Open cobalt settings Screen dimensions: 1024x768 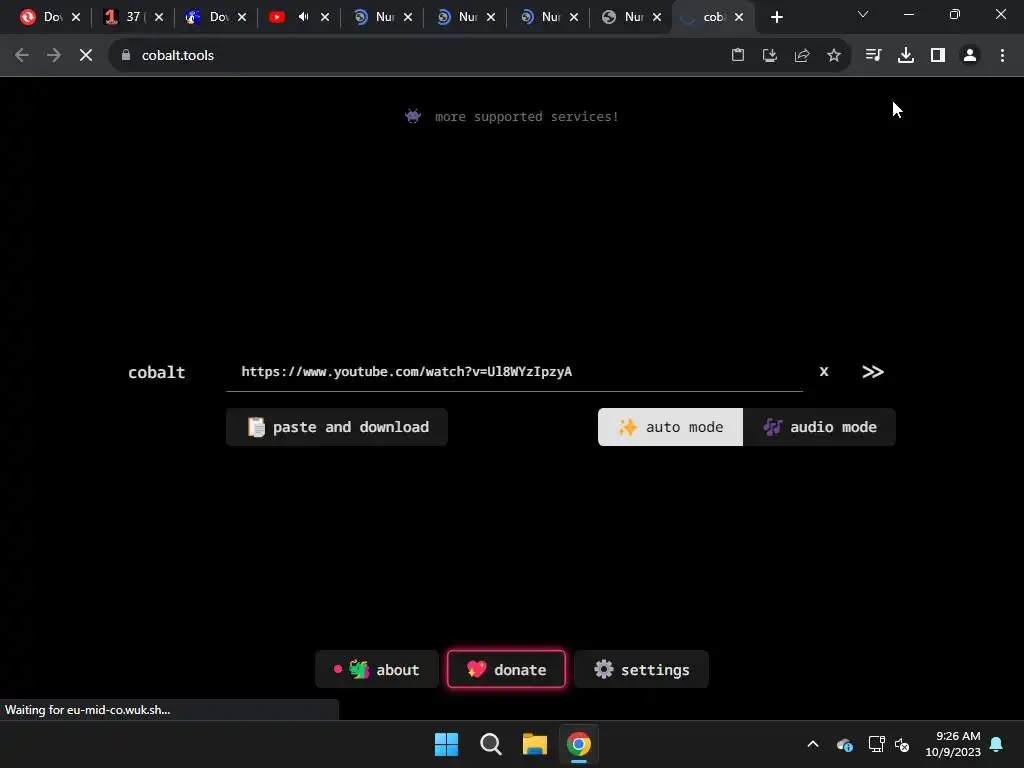[641, 669]
